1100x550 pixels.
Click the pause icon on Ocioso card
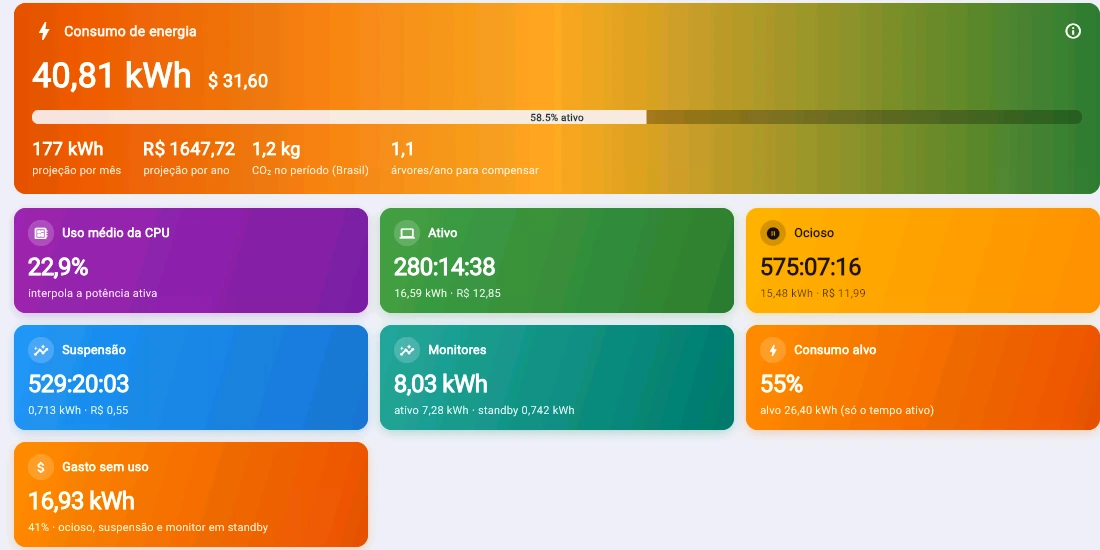click(x=773, y=233)
